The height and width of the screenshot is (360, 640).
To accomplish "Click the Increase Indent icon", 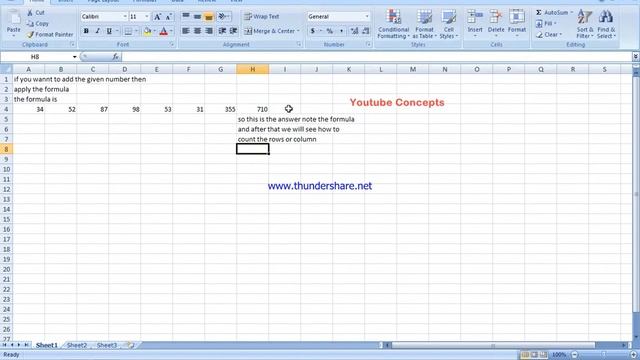I will tap(233, 31).
